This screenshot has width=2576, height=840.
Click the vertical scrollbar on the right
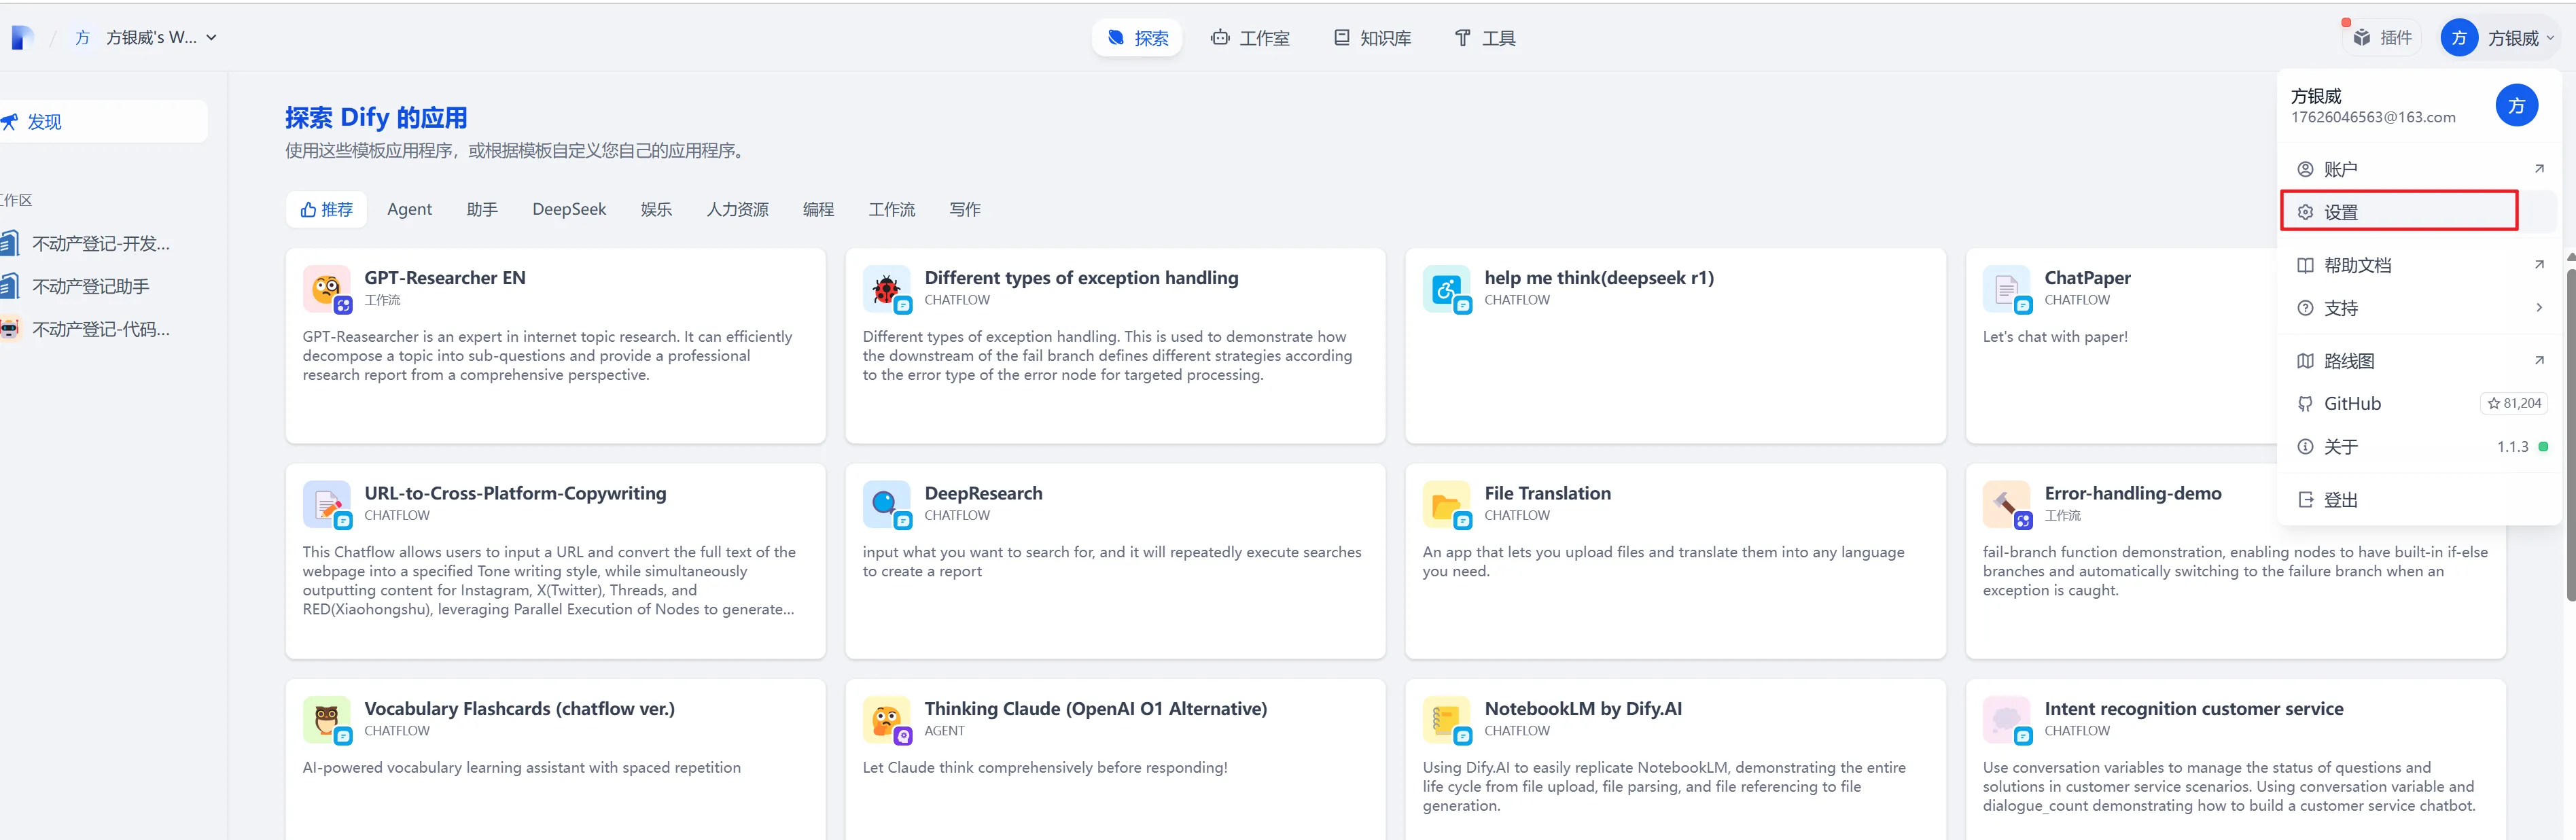tap(2570, 430)
